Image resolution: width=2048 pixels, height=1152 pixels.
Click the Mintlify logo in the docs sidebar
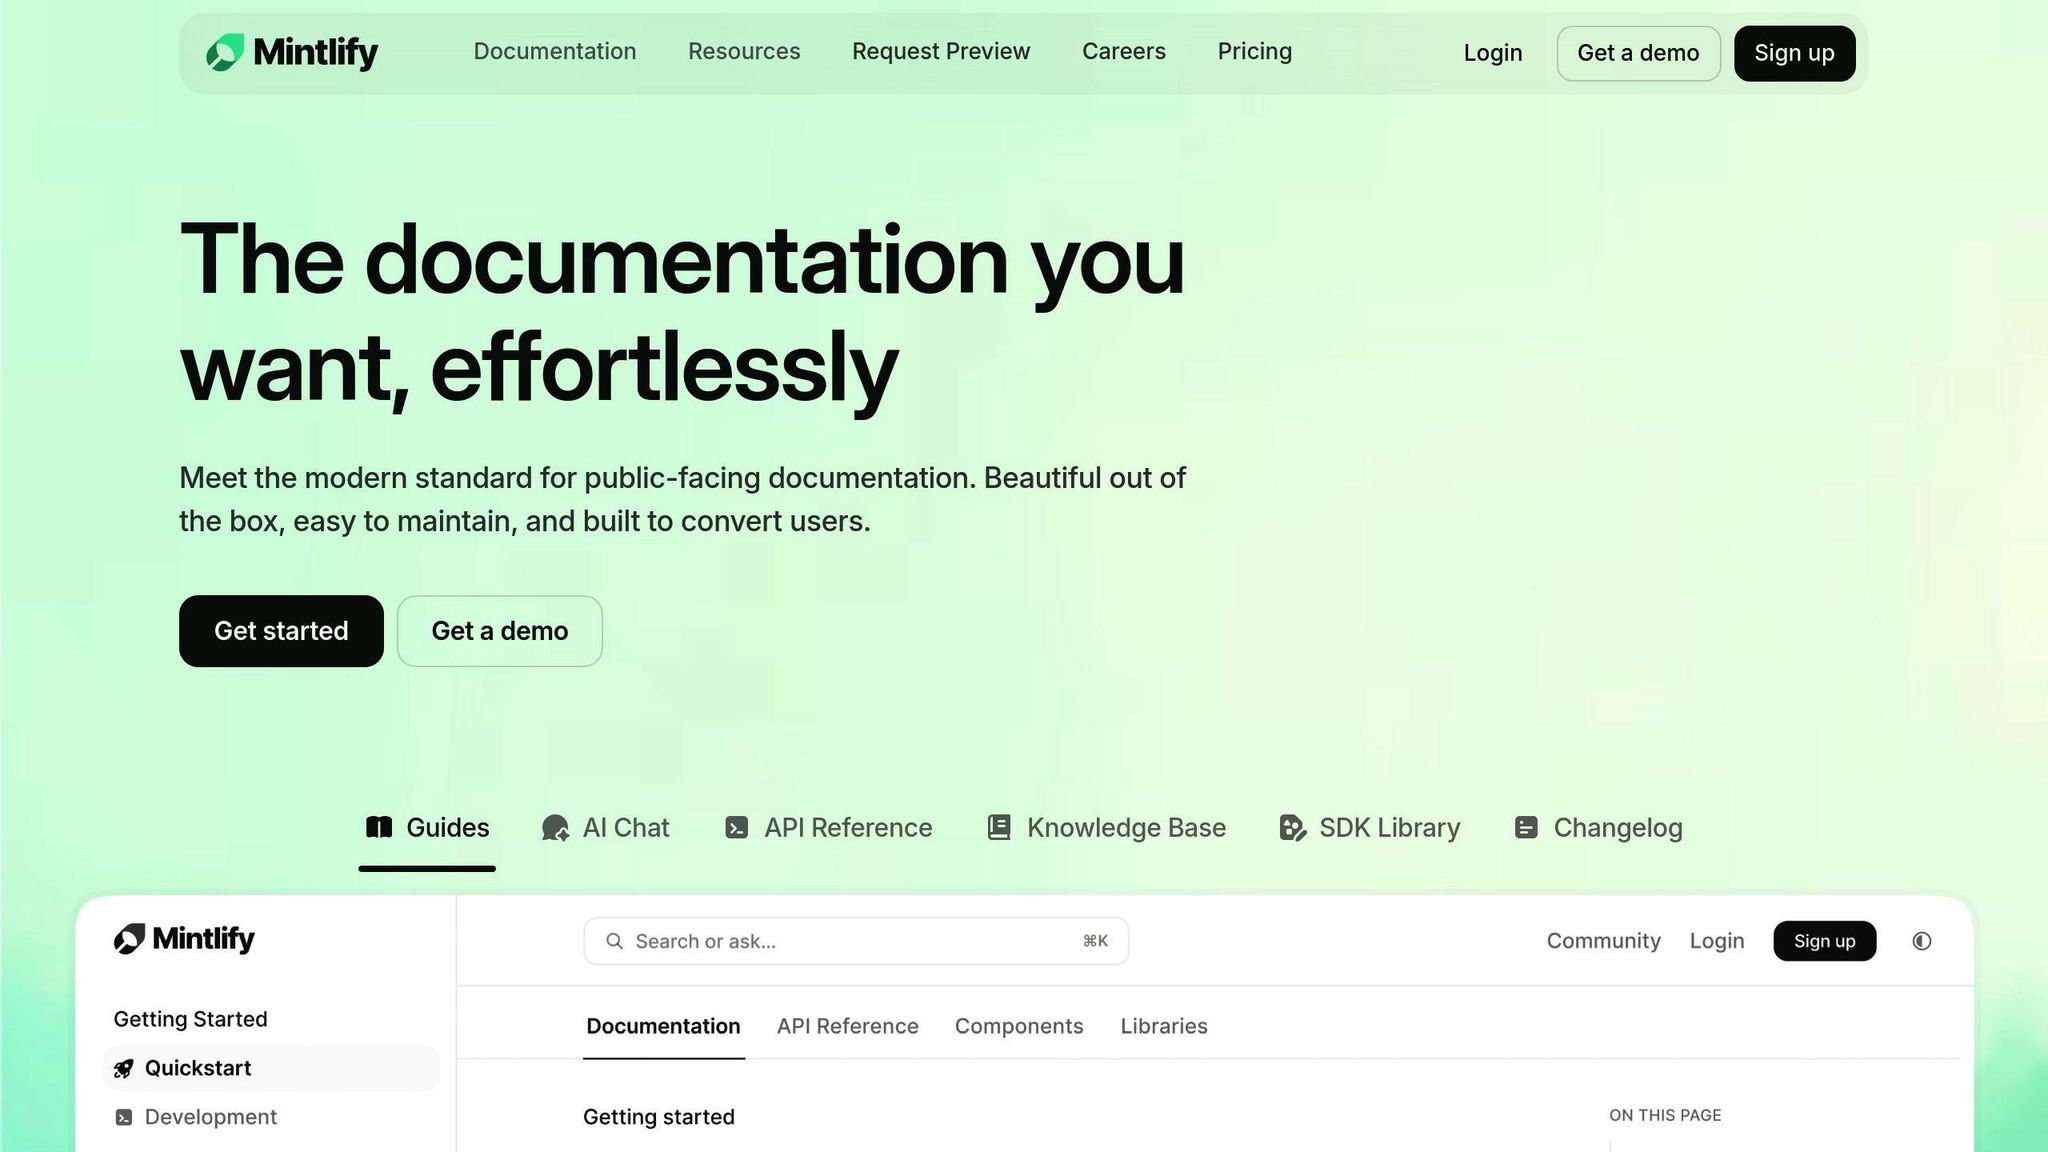[x=183, y=939]
